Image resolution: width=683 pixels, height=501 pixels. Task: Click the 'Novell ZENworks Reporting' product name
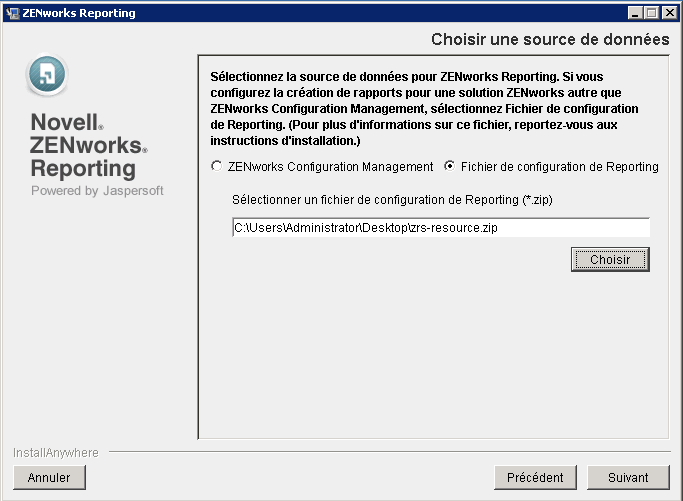(89, 146)
